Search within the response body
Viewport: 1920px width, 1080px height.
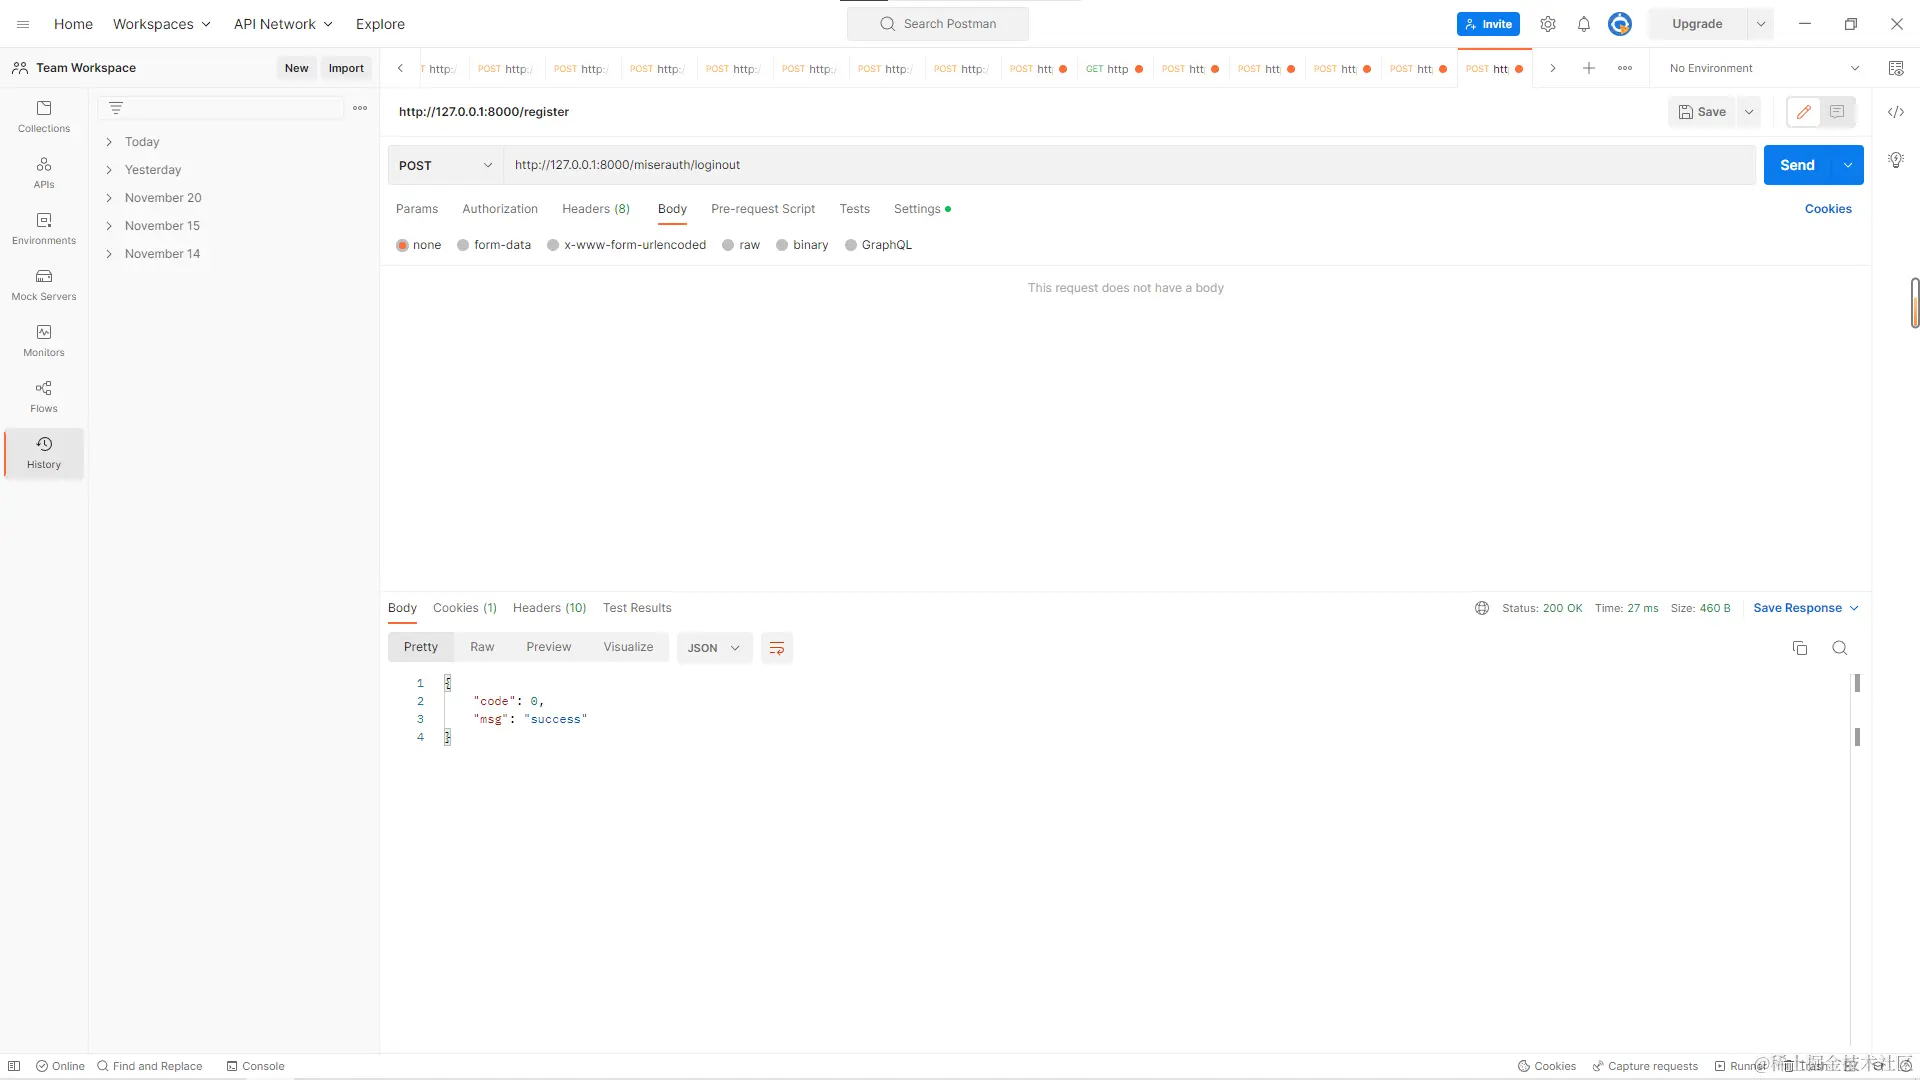[x=1840, y=648]
